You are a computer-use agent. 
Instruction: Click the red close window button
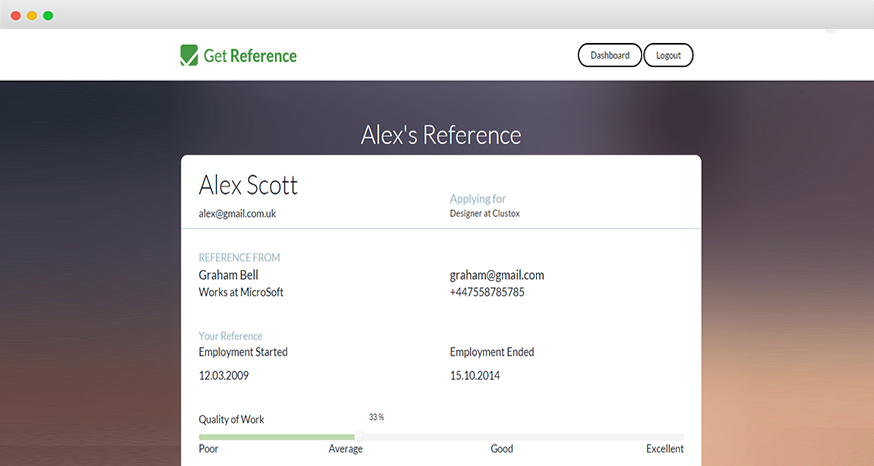(16, 16)
